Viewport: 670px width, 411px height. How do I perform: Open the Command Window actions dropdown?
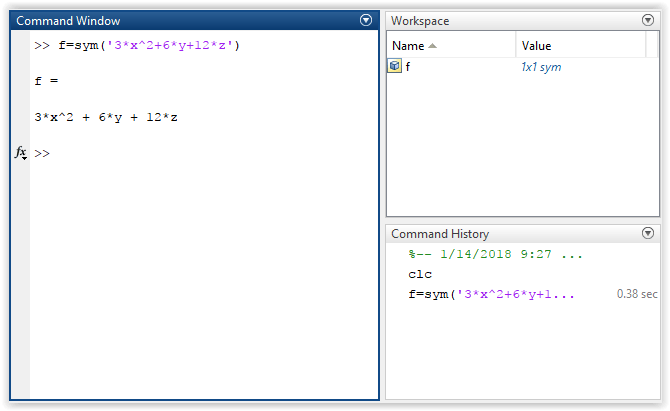click(x=366, y=20)
